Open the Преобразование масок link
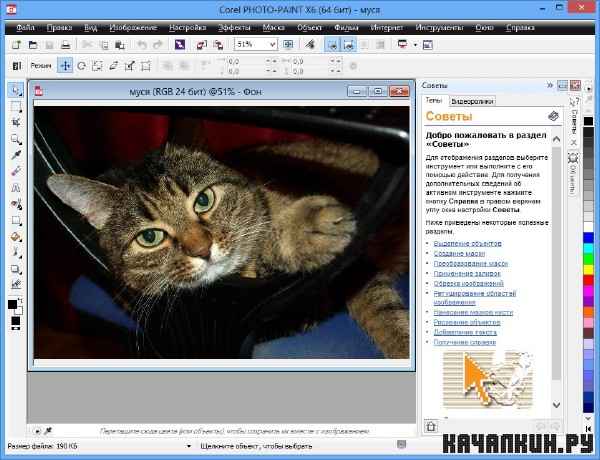 (471, 263)
